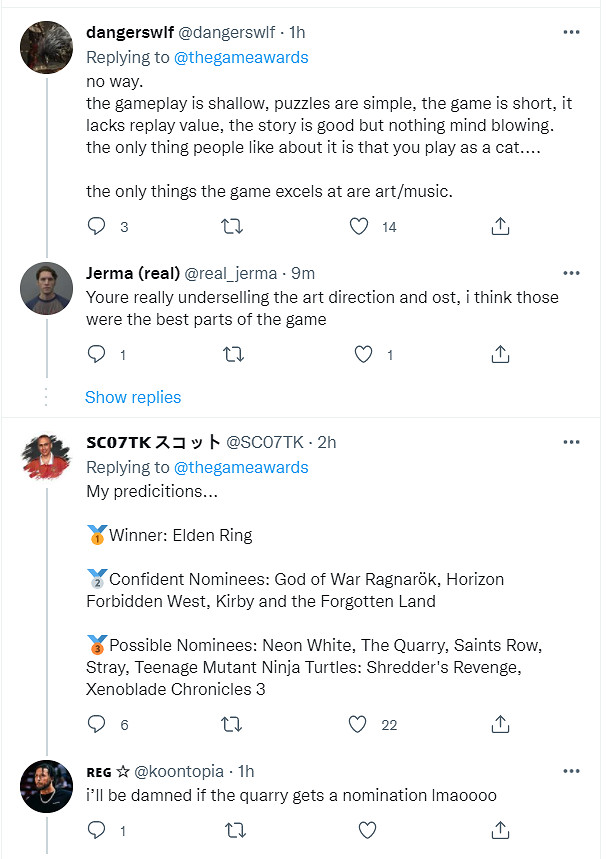Reply to SC07TK's predictions tweet
The image size is (607, 859).
point(96,724)
